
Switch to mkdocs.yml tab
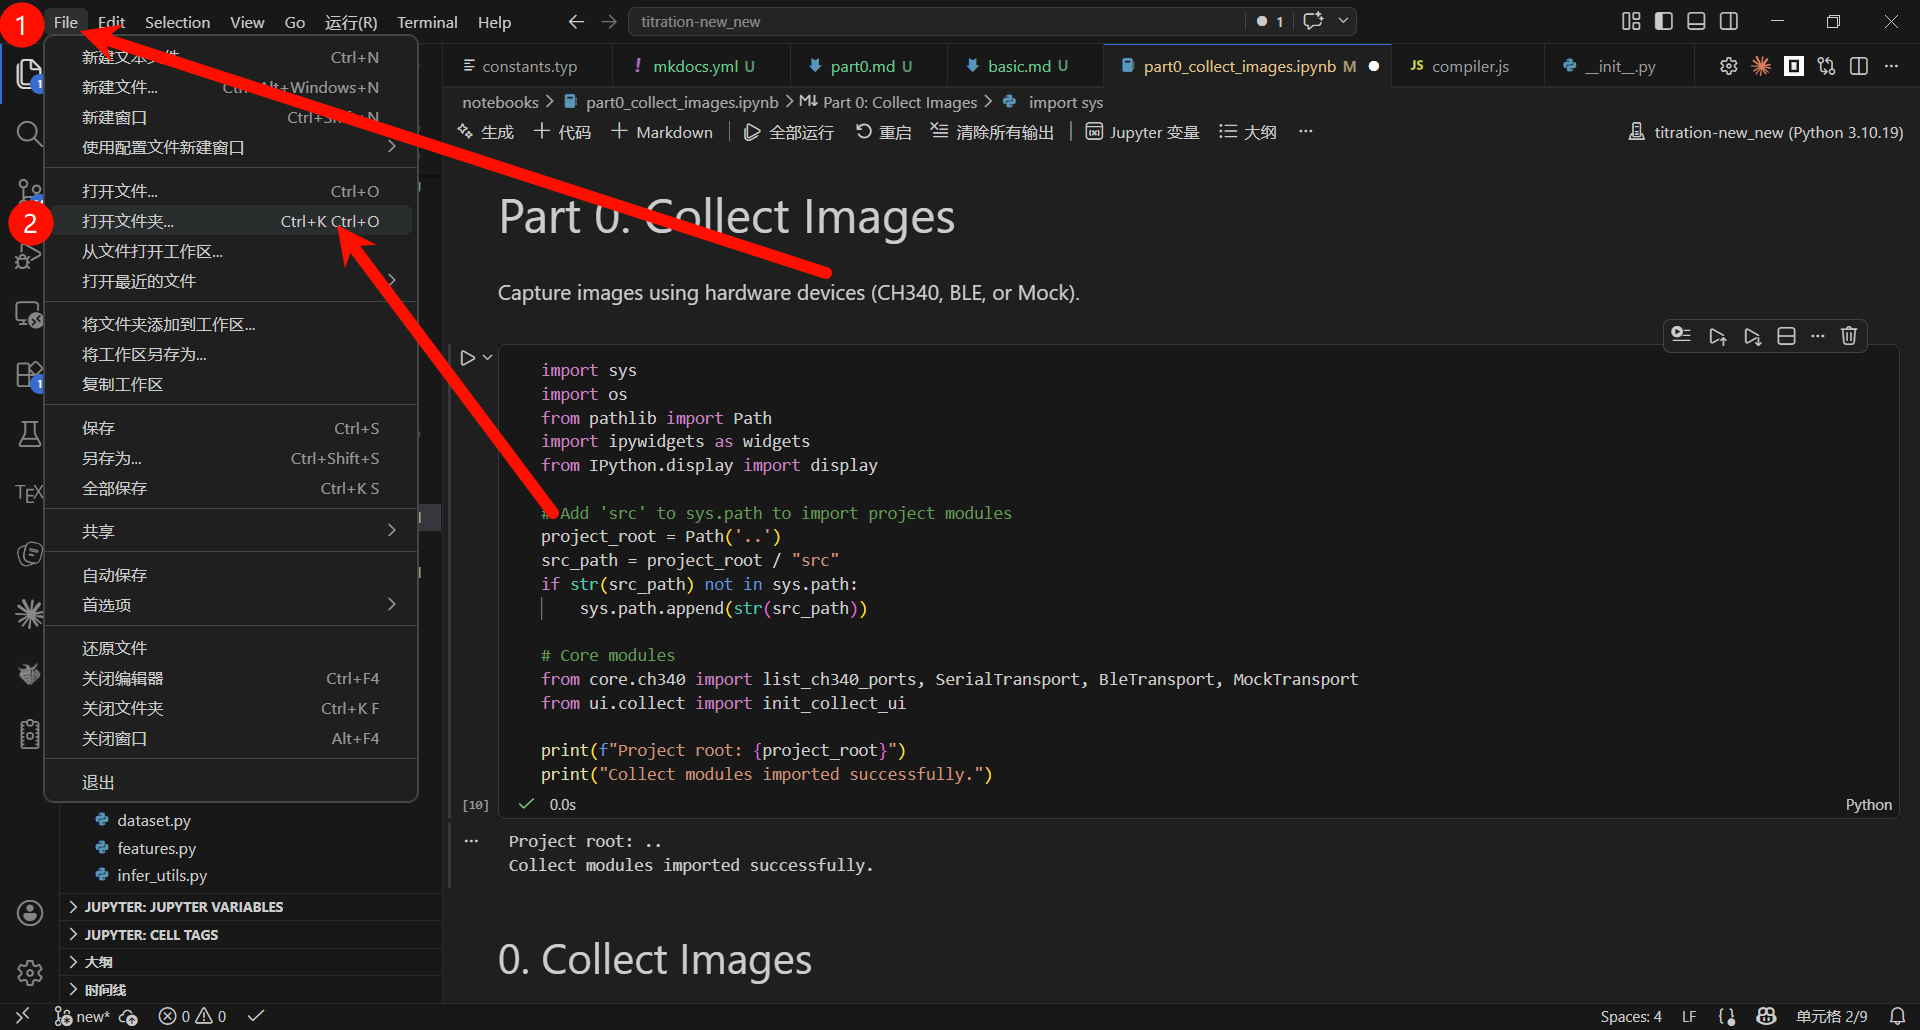tap(694, 66)
